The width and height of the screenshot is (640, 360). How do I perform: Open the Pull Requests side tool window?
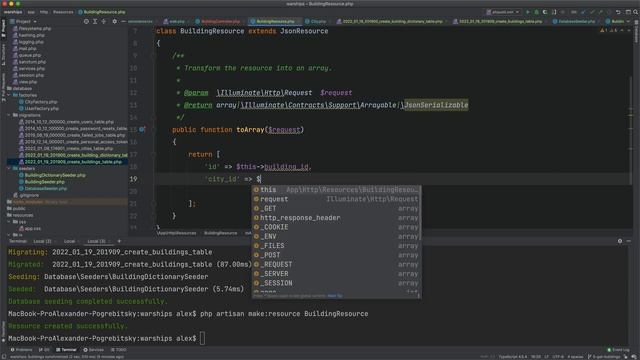[3, 87]
